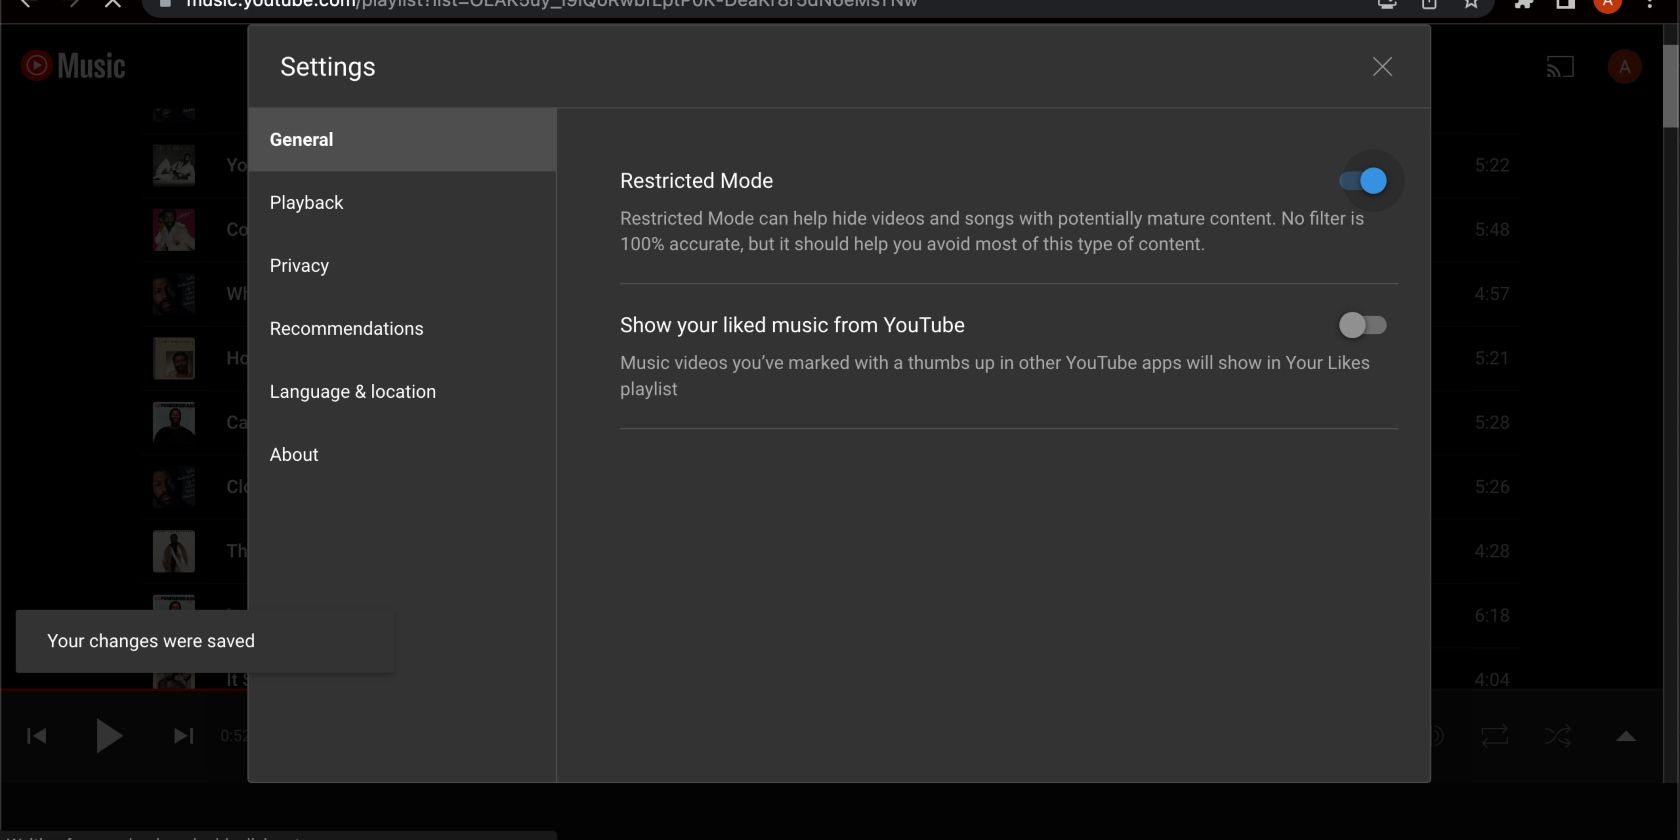Select Language & location settings
Viewport: 1680px width, 840px height.
[x=352, y=392]
